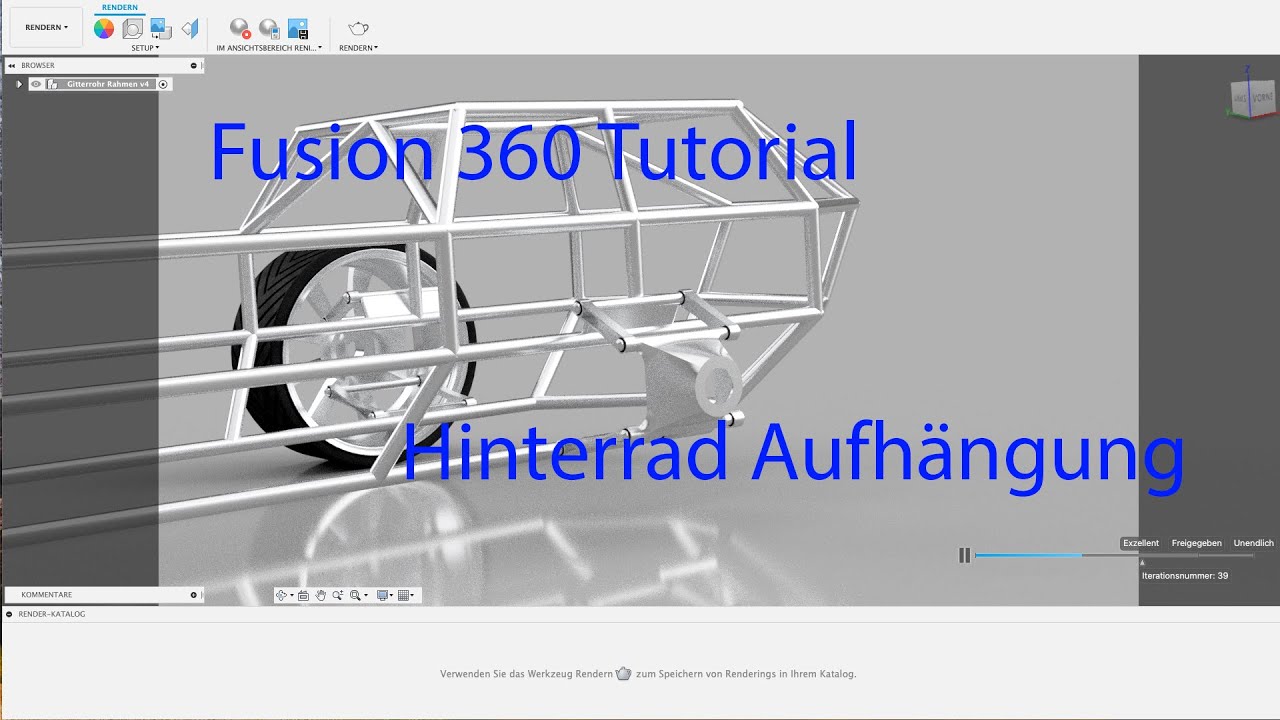Click the teapot Render icon

pyautogui.click(x=358, y=29)
